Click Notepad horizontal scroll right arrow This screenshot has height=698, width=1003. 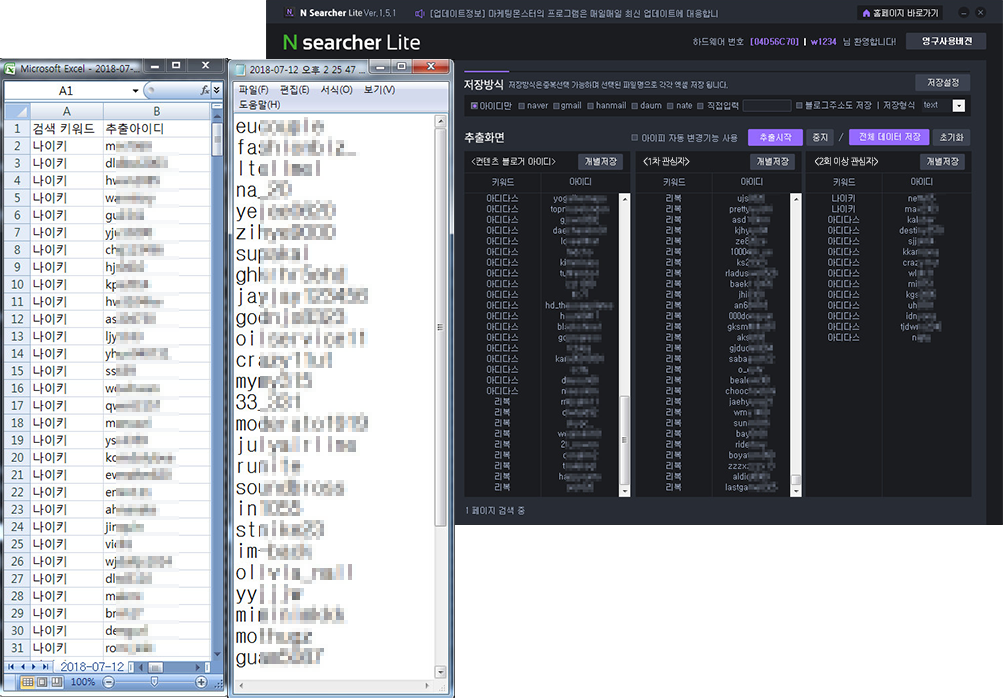[427, 685]
